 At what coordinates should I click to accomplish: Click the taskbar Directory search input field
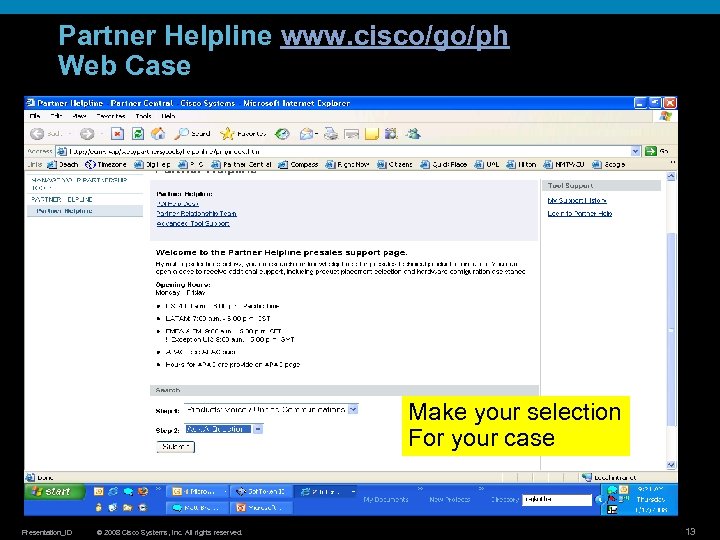tap(557, 500)
